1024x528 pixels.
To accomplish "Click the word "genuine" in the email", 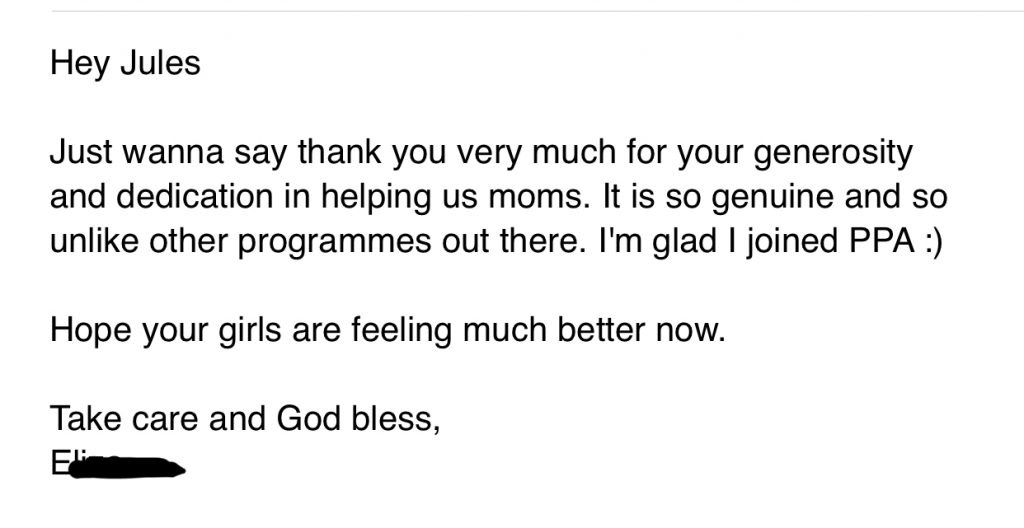I will (x=773, y=198).
